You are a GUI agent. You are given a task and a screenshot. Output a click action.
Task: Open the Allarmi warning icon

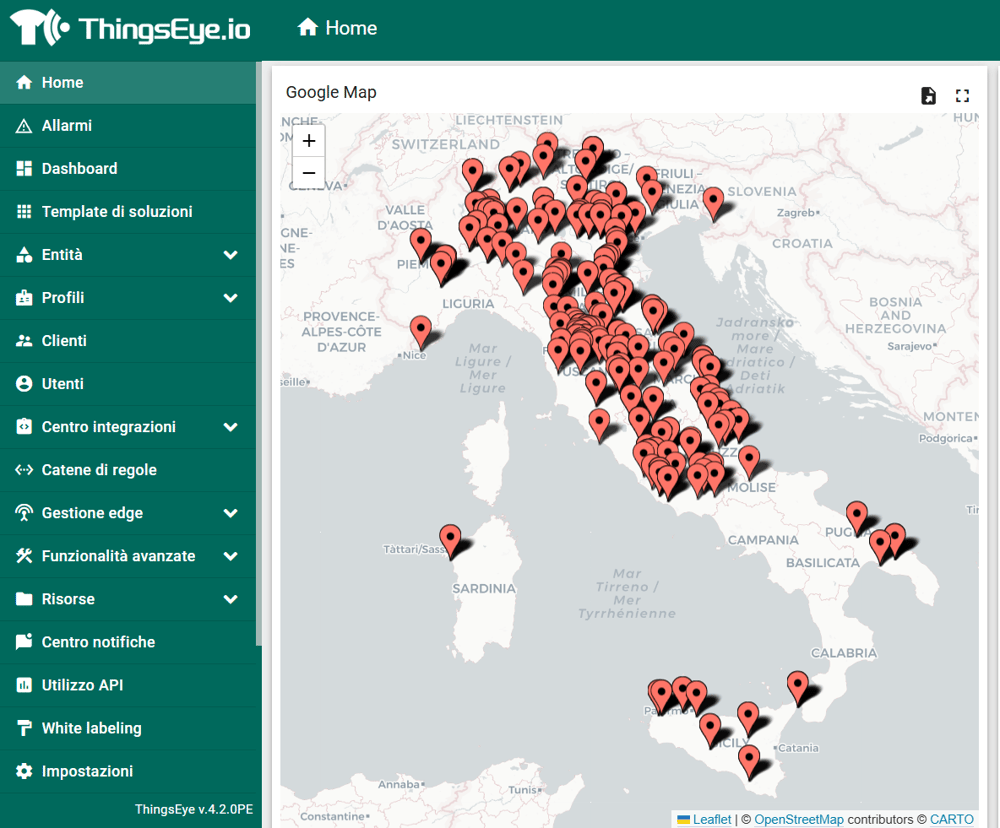[25, 126]
